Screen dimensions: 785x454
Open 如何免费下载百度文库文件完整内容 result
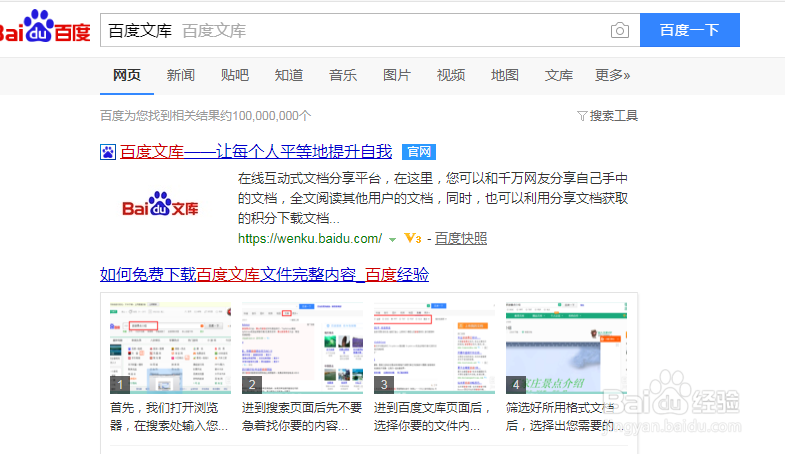pyautogui.click(x=264, y=275)
